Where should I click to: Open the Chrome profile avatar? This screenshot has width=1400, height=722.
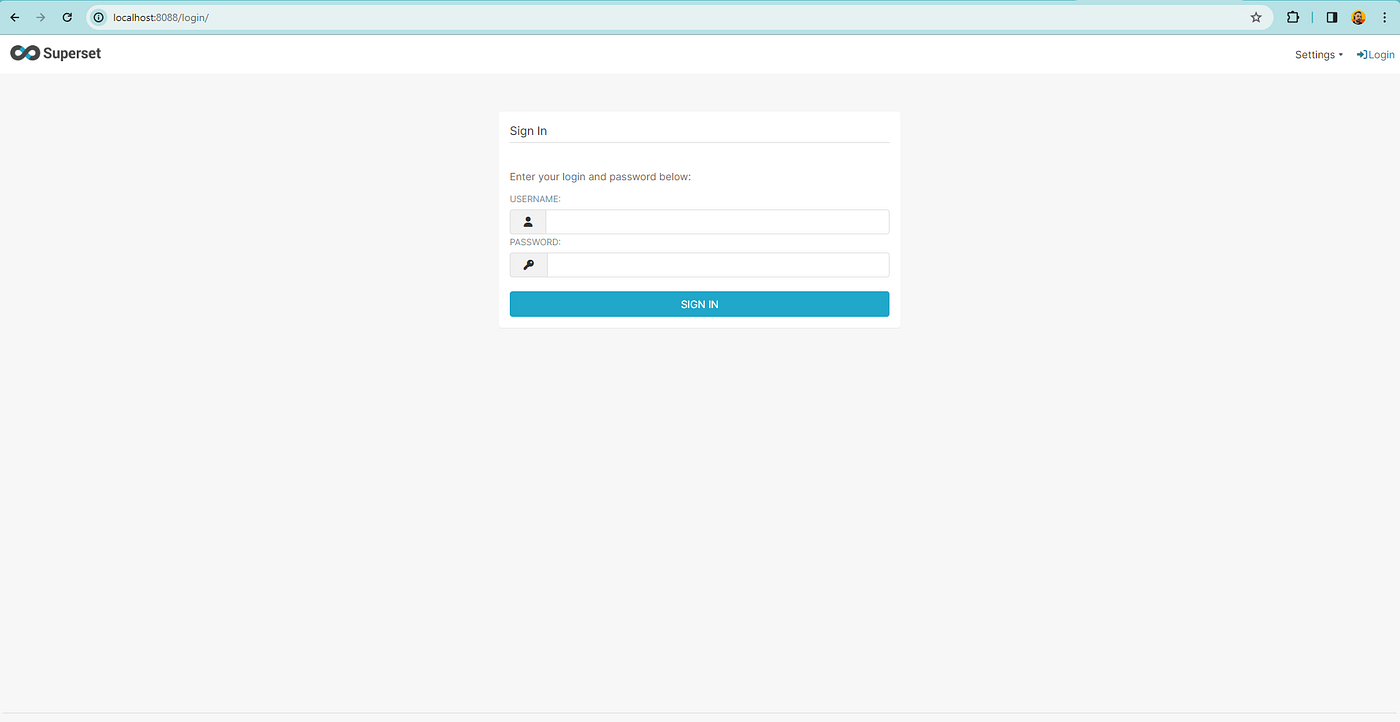[1358, 17]
